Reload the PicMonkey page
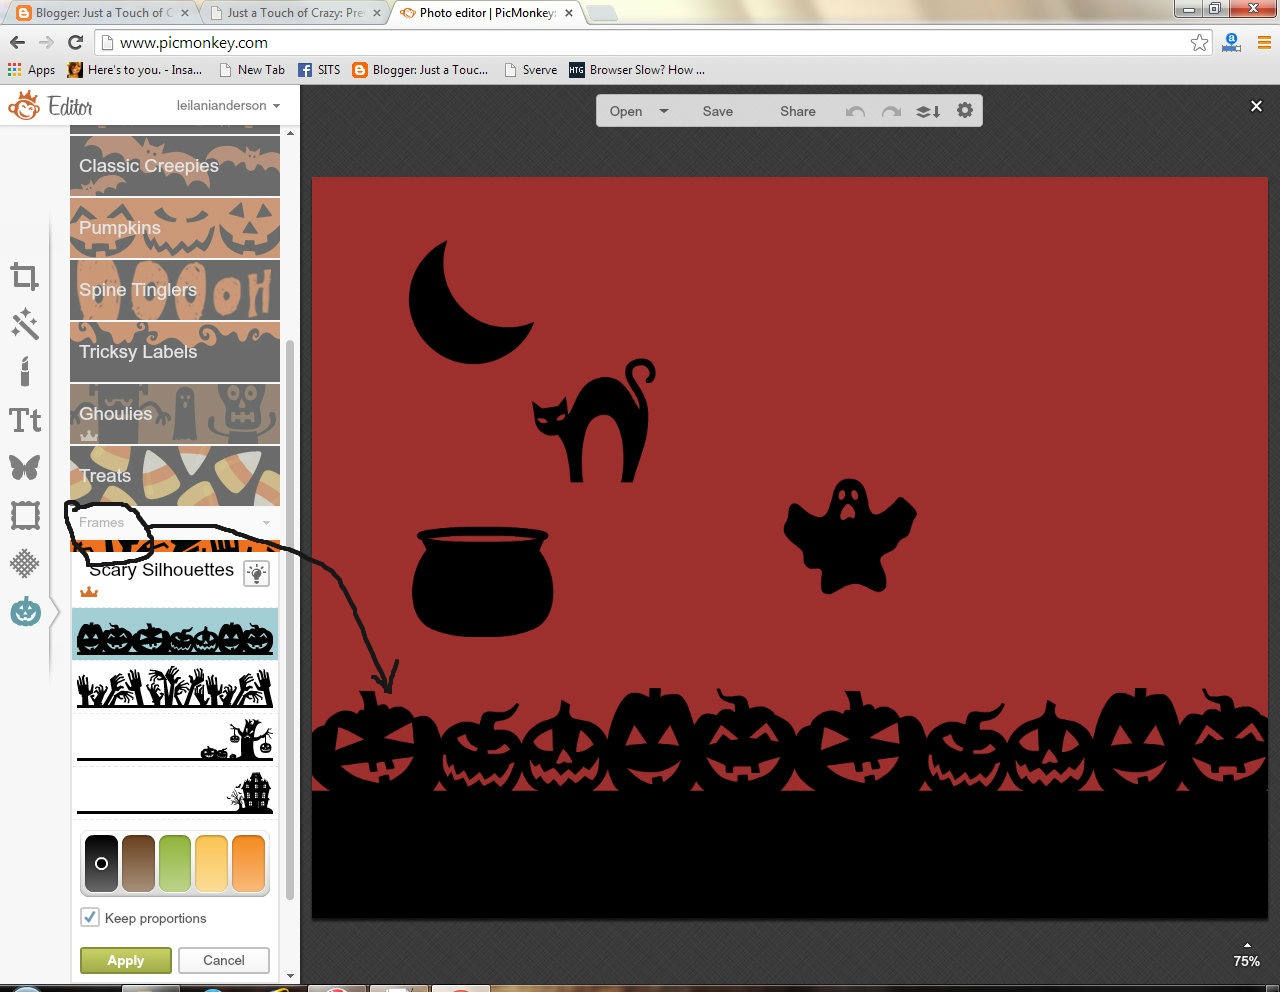Viewport: 1280px width, 992px height. click(x=75, y=42)
